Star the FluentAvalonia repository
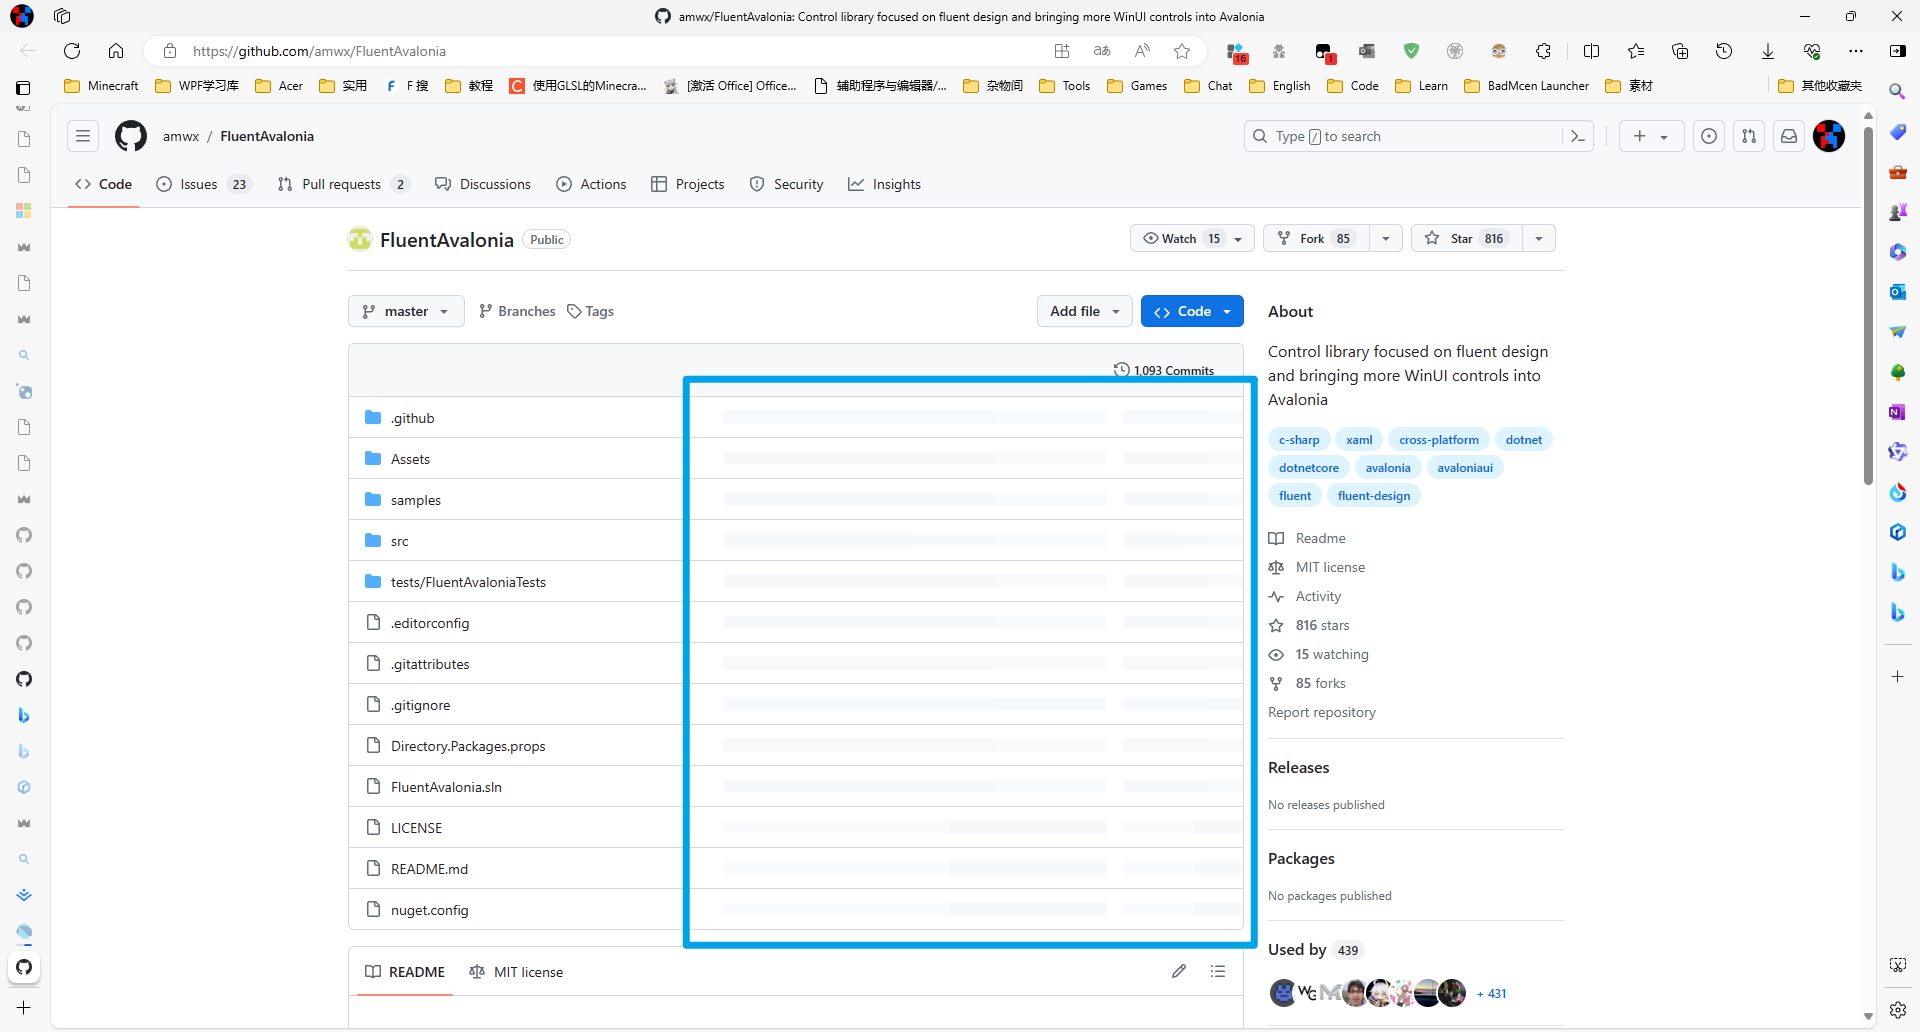The image size is (1920, 1032). pyautogui.click(x=1466, y=238)
